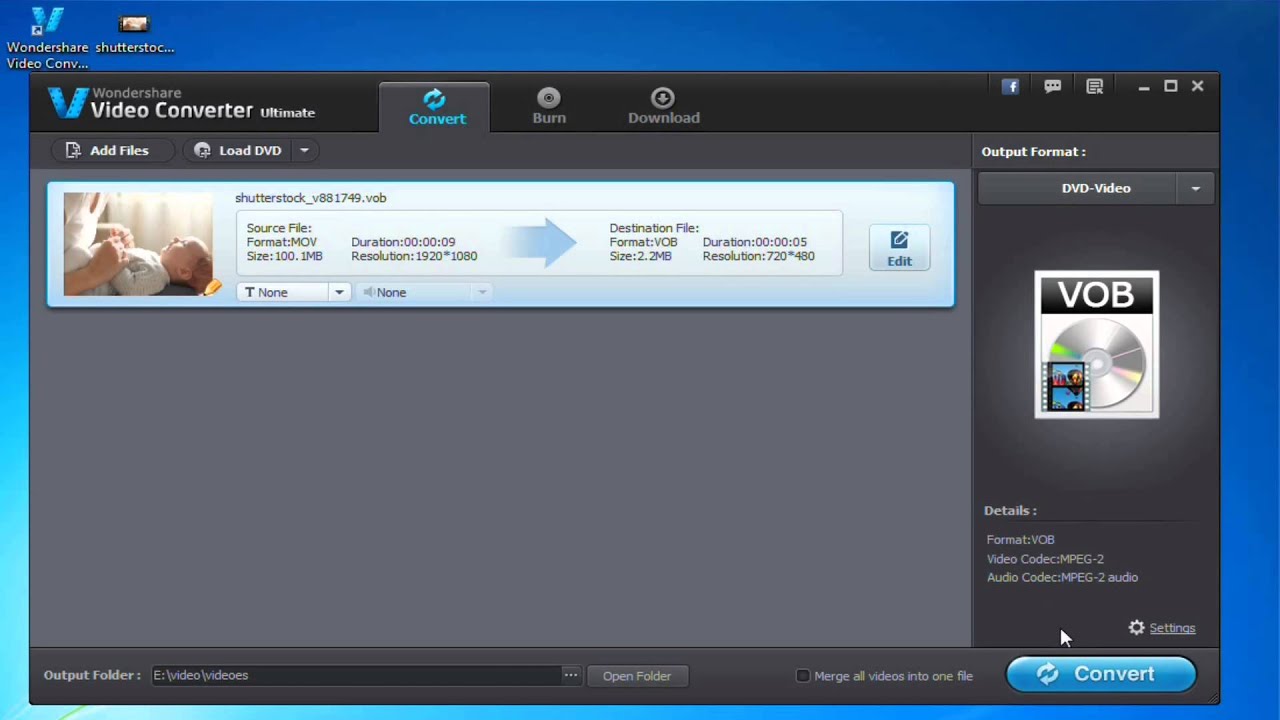Click the big Convert button

tap(1100, 674)
